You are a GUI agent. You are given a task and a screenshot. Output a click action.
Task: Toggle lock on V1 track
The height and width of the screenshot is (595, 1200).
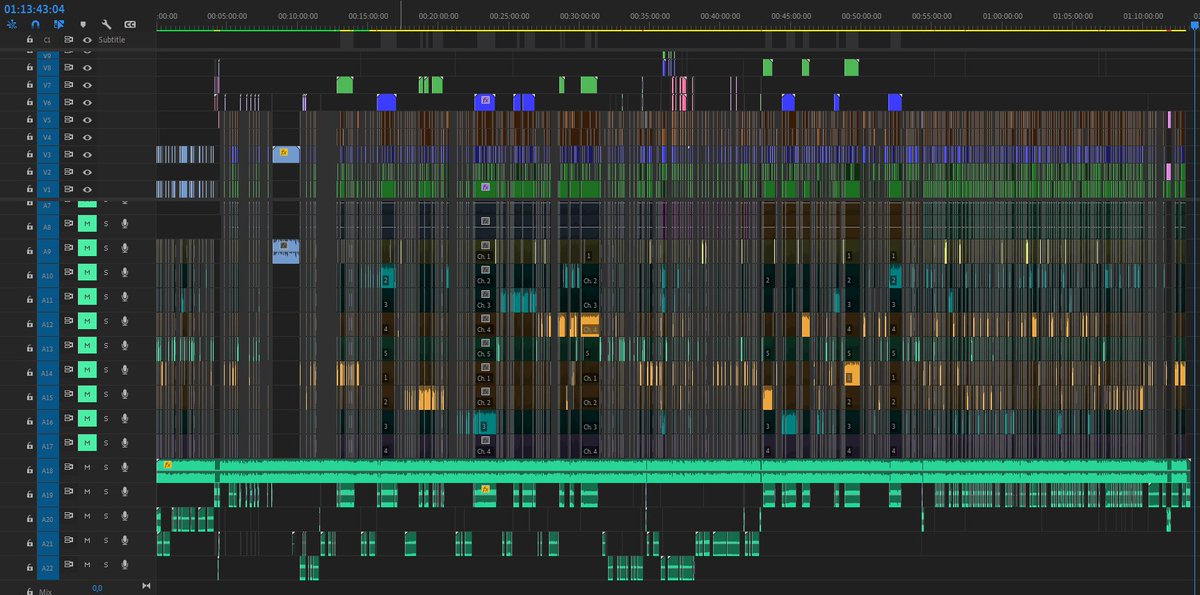click(x=30, y=188)
